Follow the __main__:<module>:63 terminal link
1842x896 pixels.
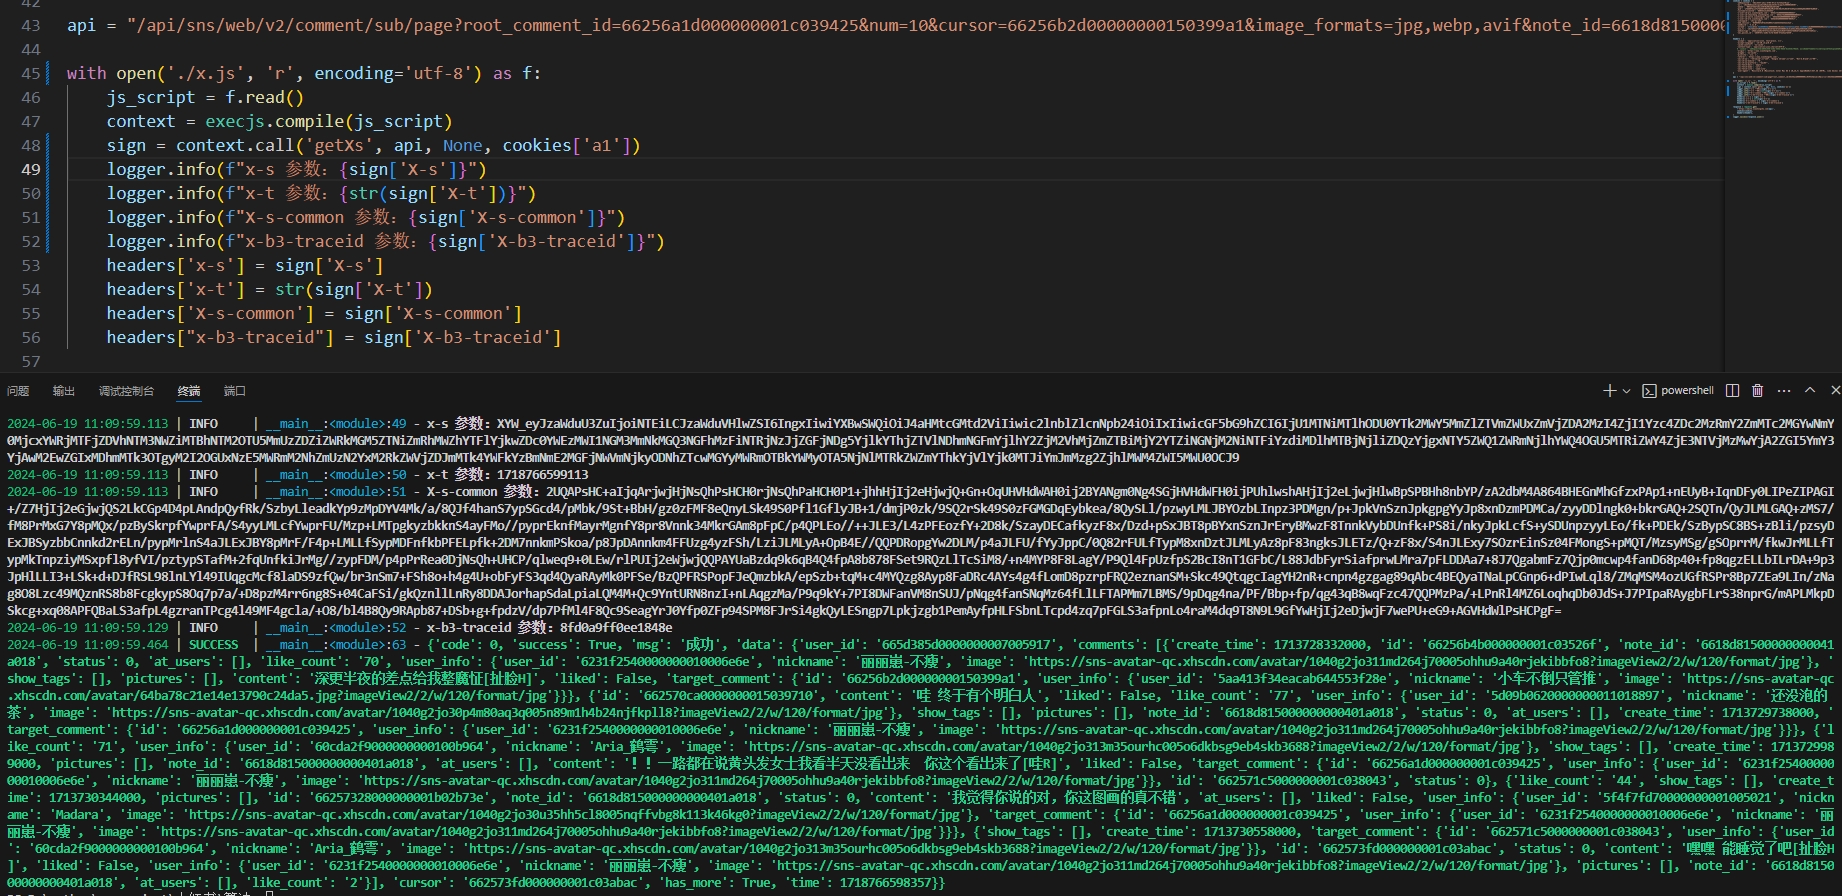tap(336, 645)
